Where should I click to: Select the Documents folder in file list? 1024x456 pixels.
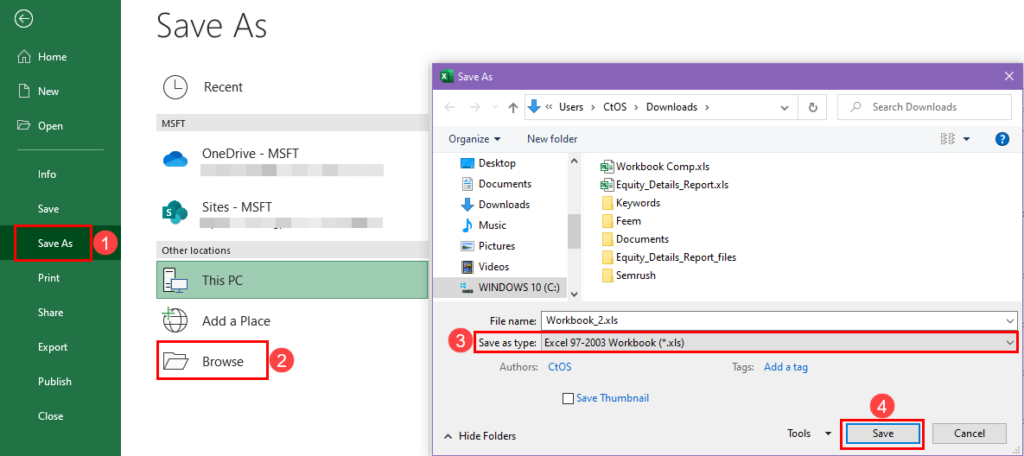click(x=635, y=239)
